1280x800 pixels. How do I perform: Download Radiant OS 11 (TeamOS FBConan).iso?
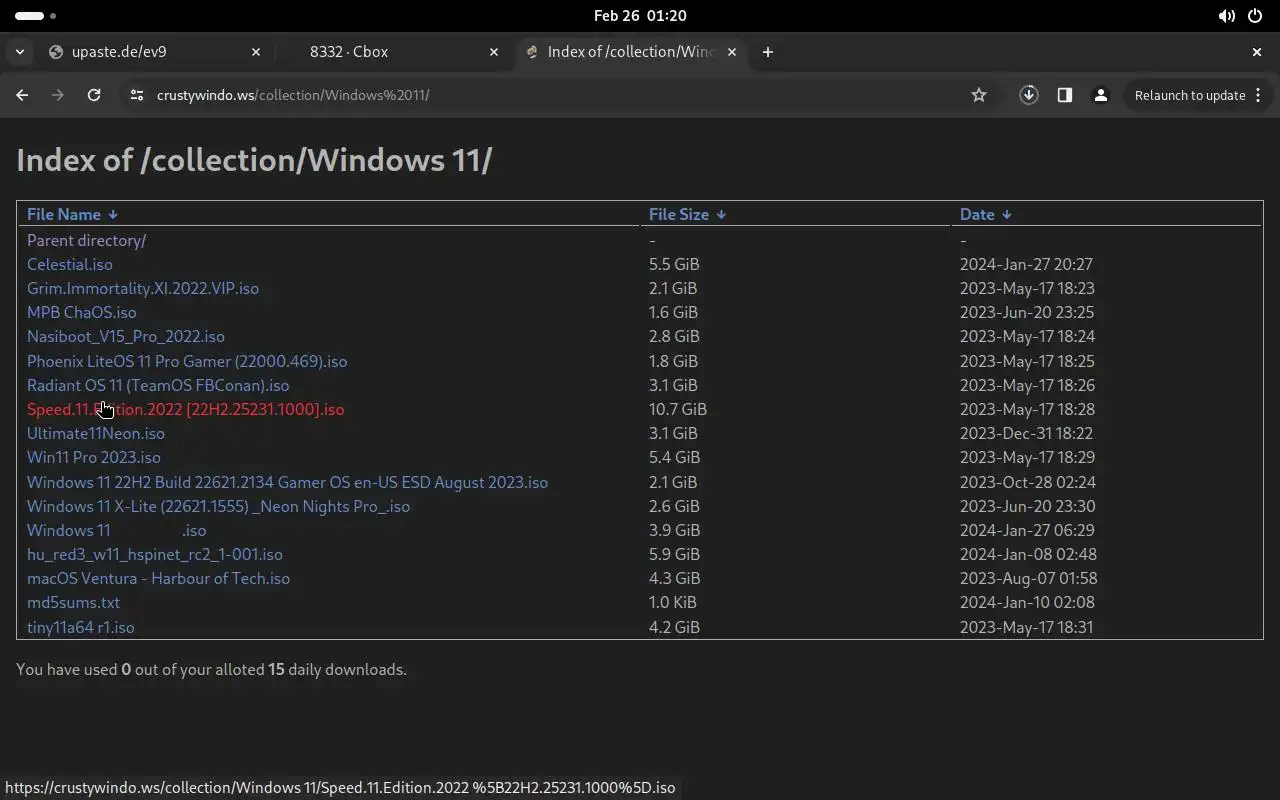[158, 385]
